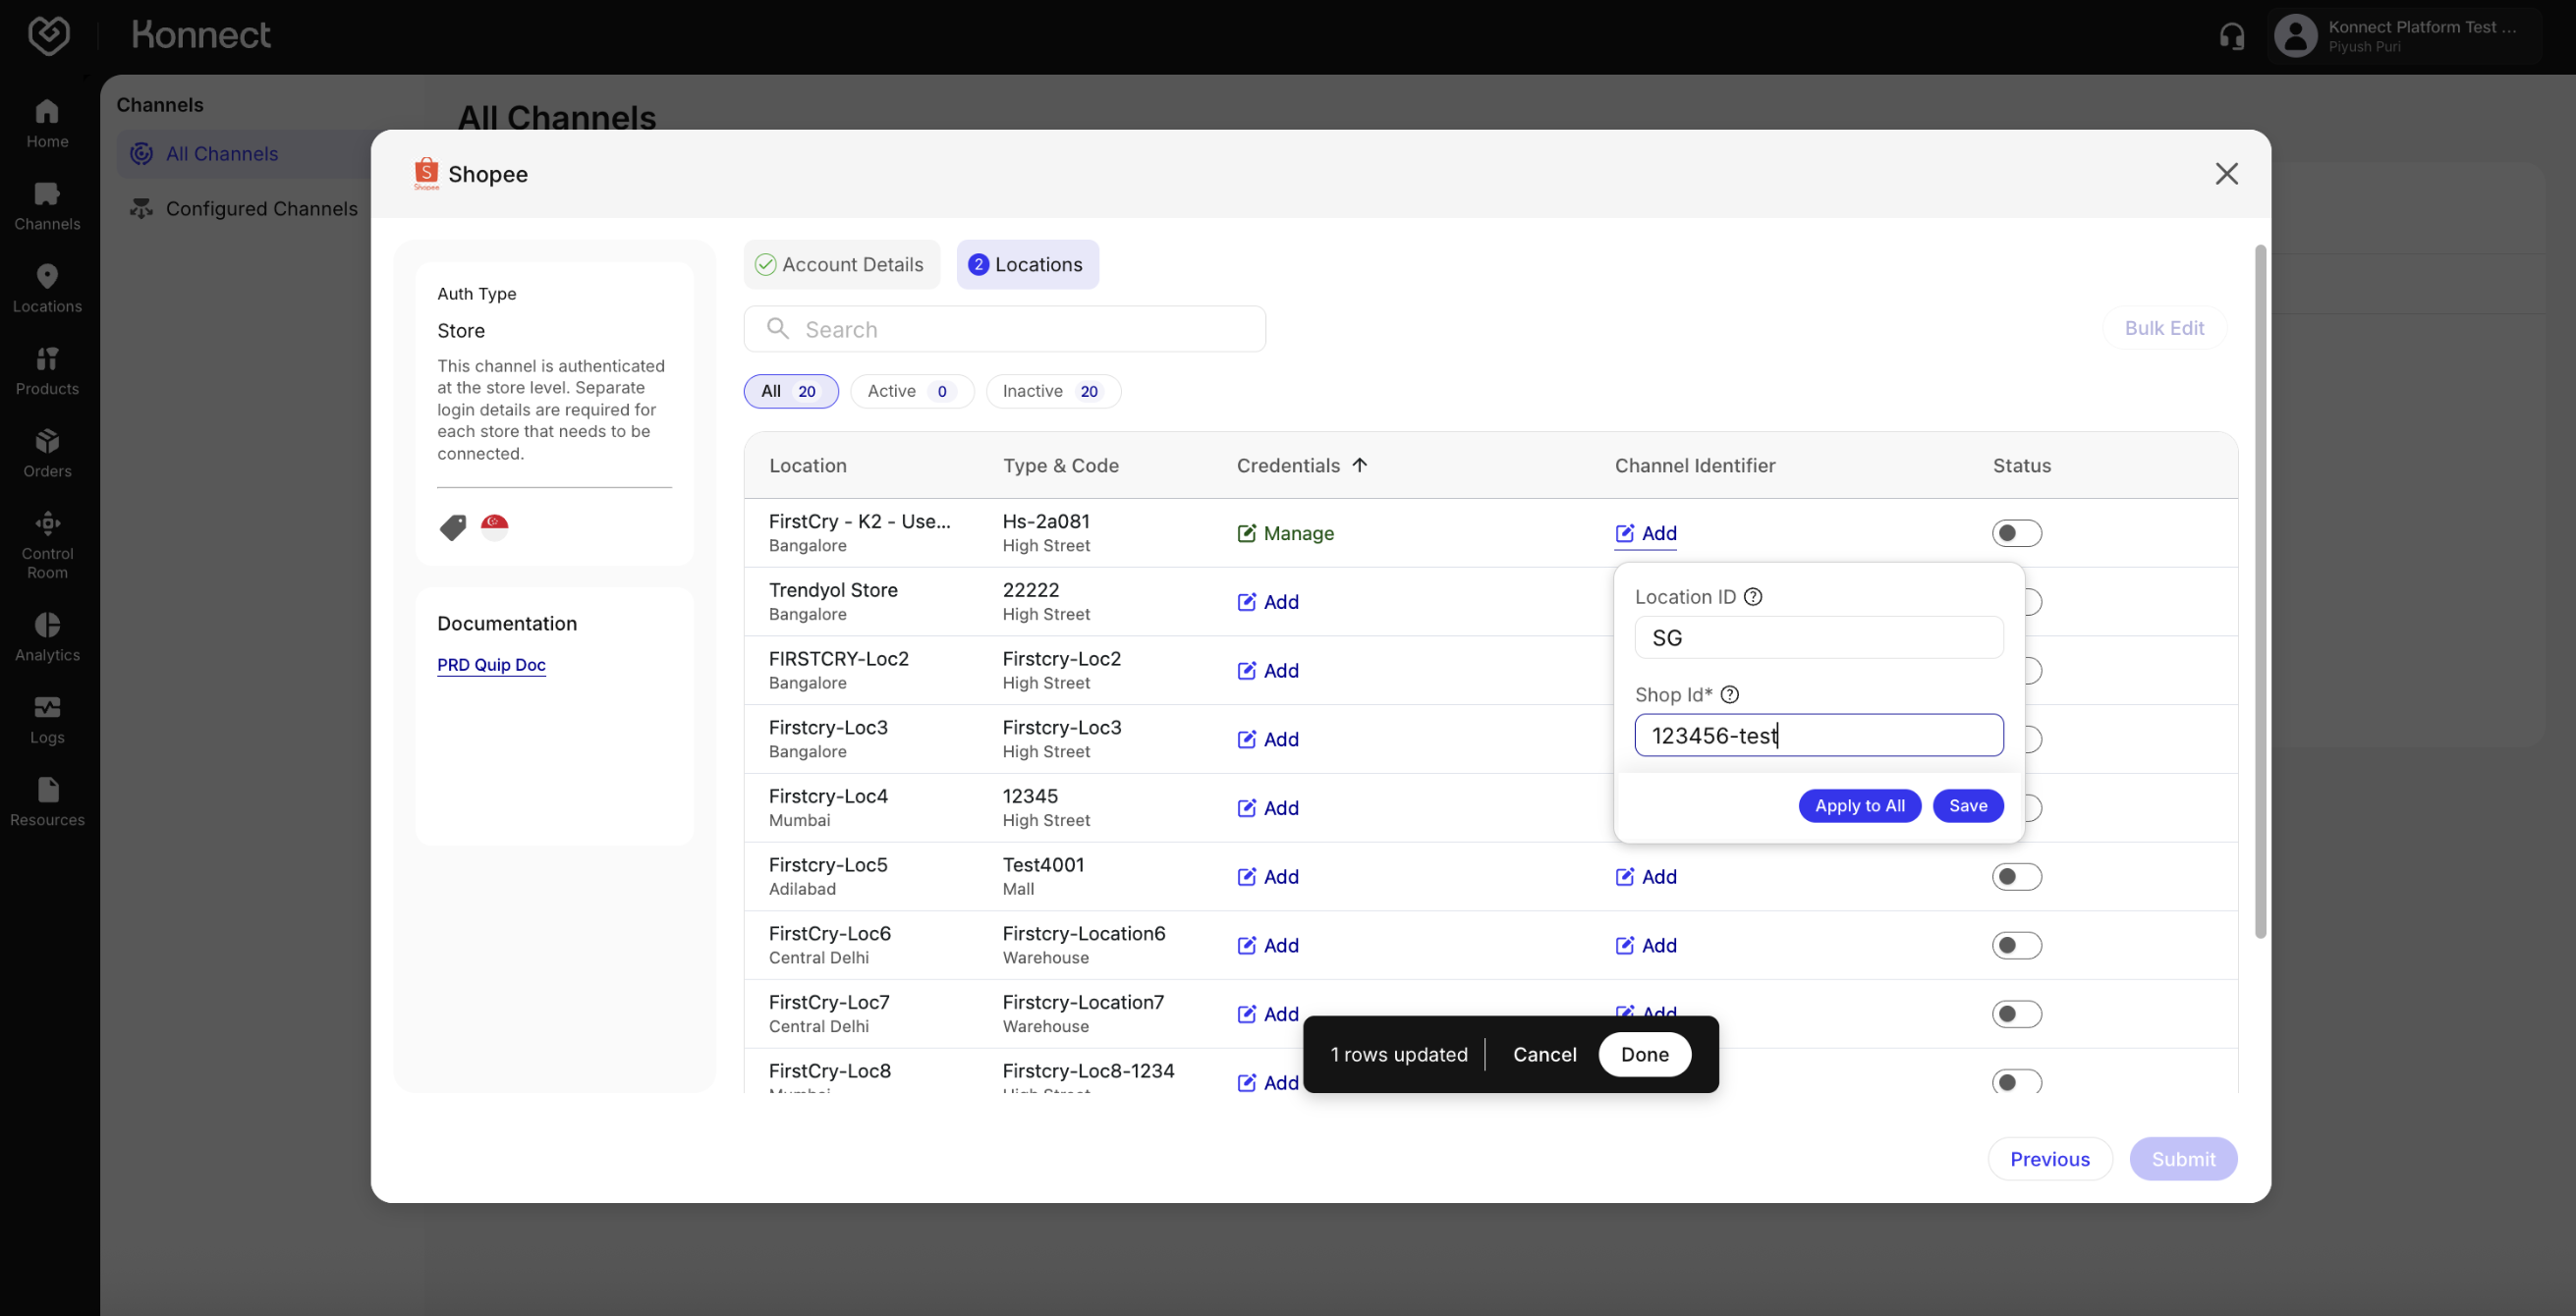Click the Shop Id help icon
This screenshot has width=2576, height=1316.
tap(1729, 695)
